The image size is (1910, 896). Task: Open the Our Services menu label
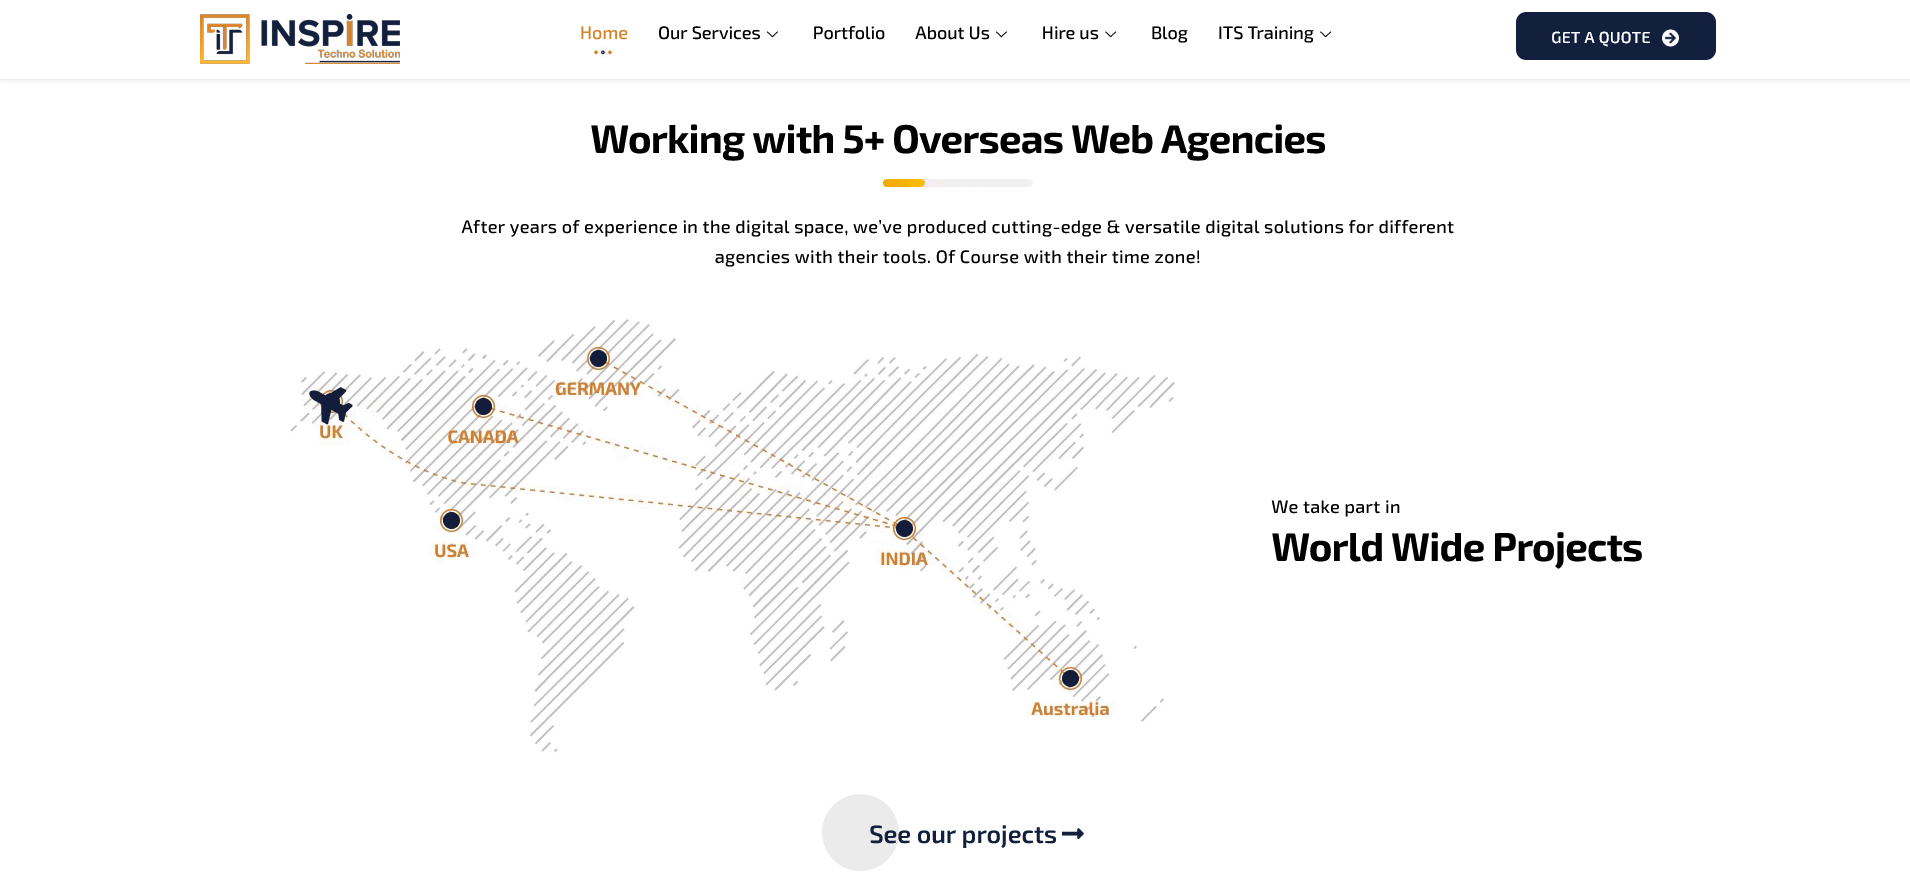click(x=709, y=33)
